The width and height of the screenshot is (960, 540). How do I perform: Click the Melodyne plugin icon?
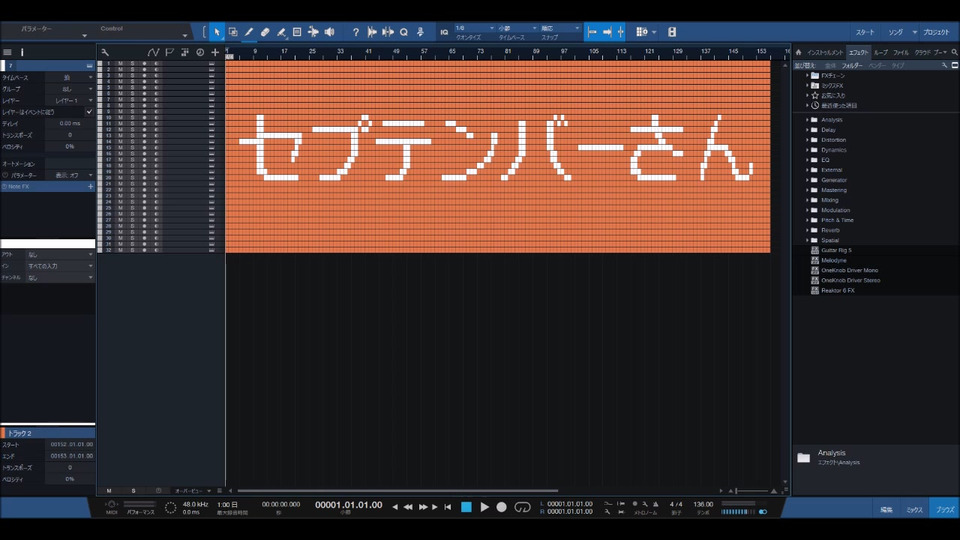[x=815, y=260]
